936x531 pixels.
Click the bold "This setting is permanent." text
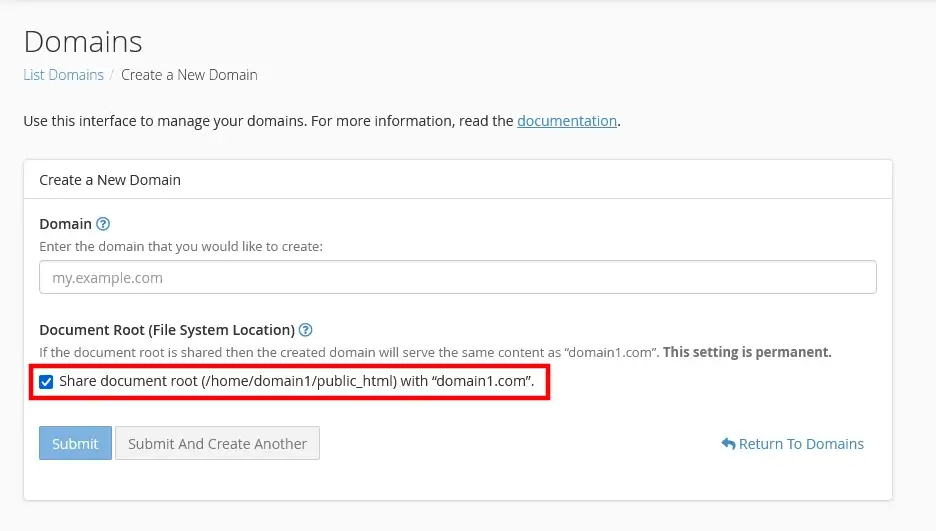[x=747, y=353]
